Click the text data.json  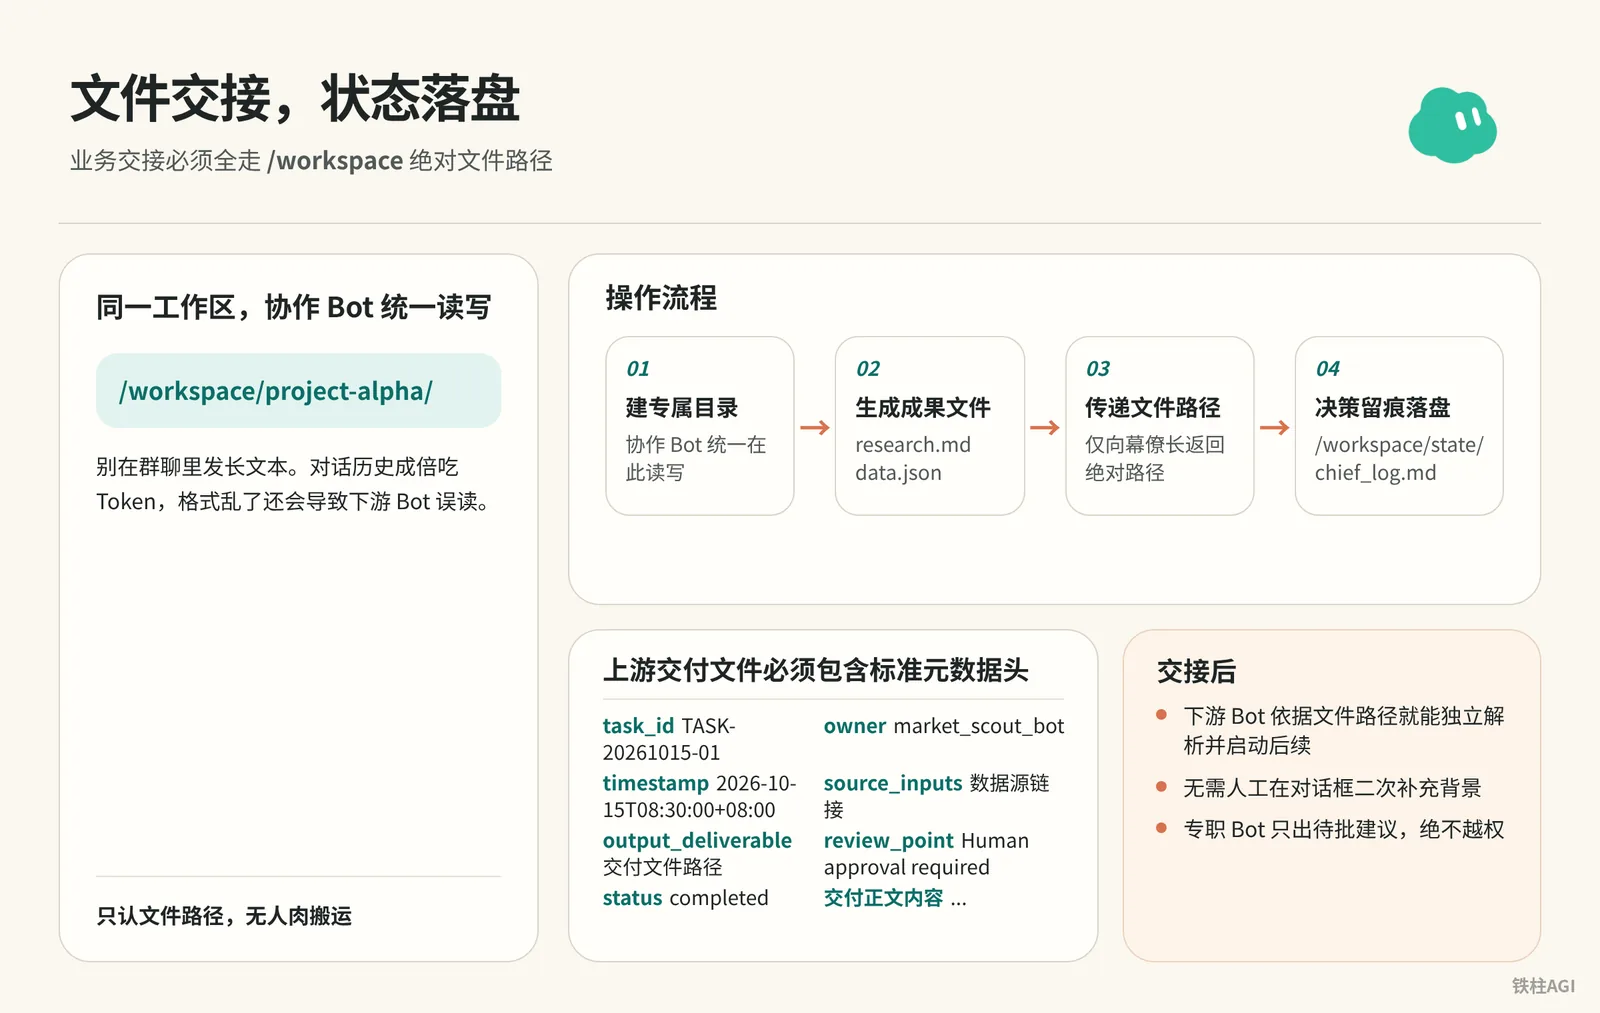tap(898, 472)
